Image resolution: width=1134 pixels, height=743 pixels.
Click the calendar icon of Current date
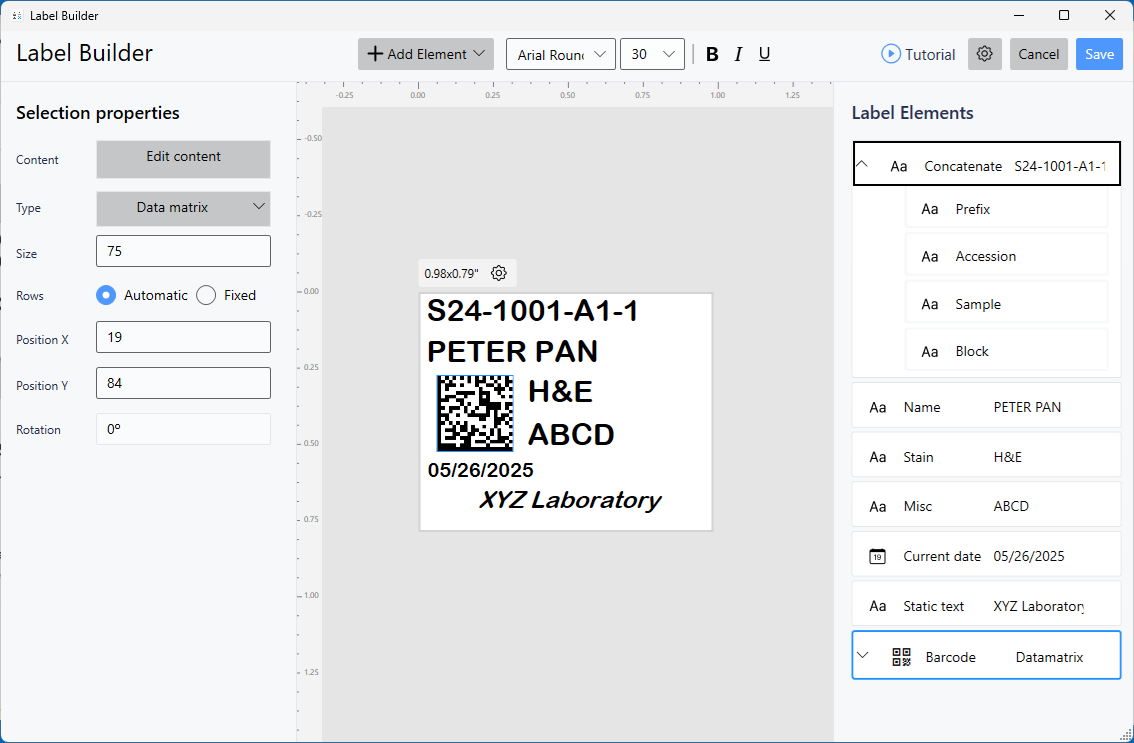tap(877, 556)
